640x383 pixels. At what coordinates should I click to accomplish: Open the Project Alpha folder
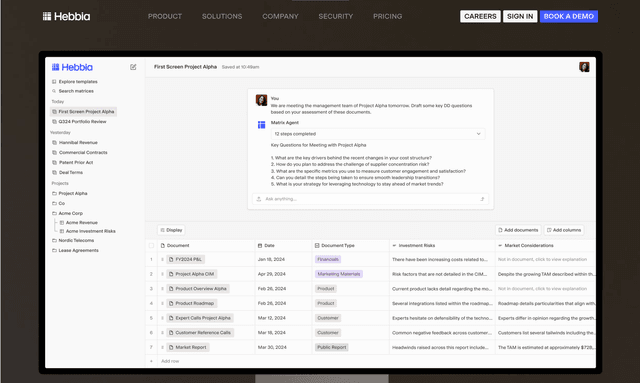(x=70, y=194)
